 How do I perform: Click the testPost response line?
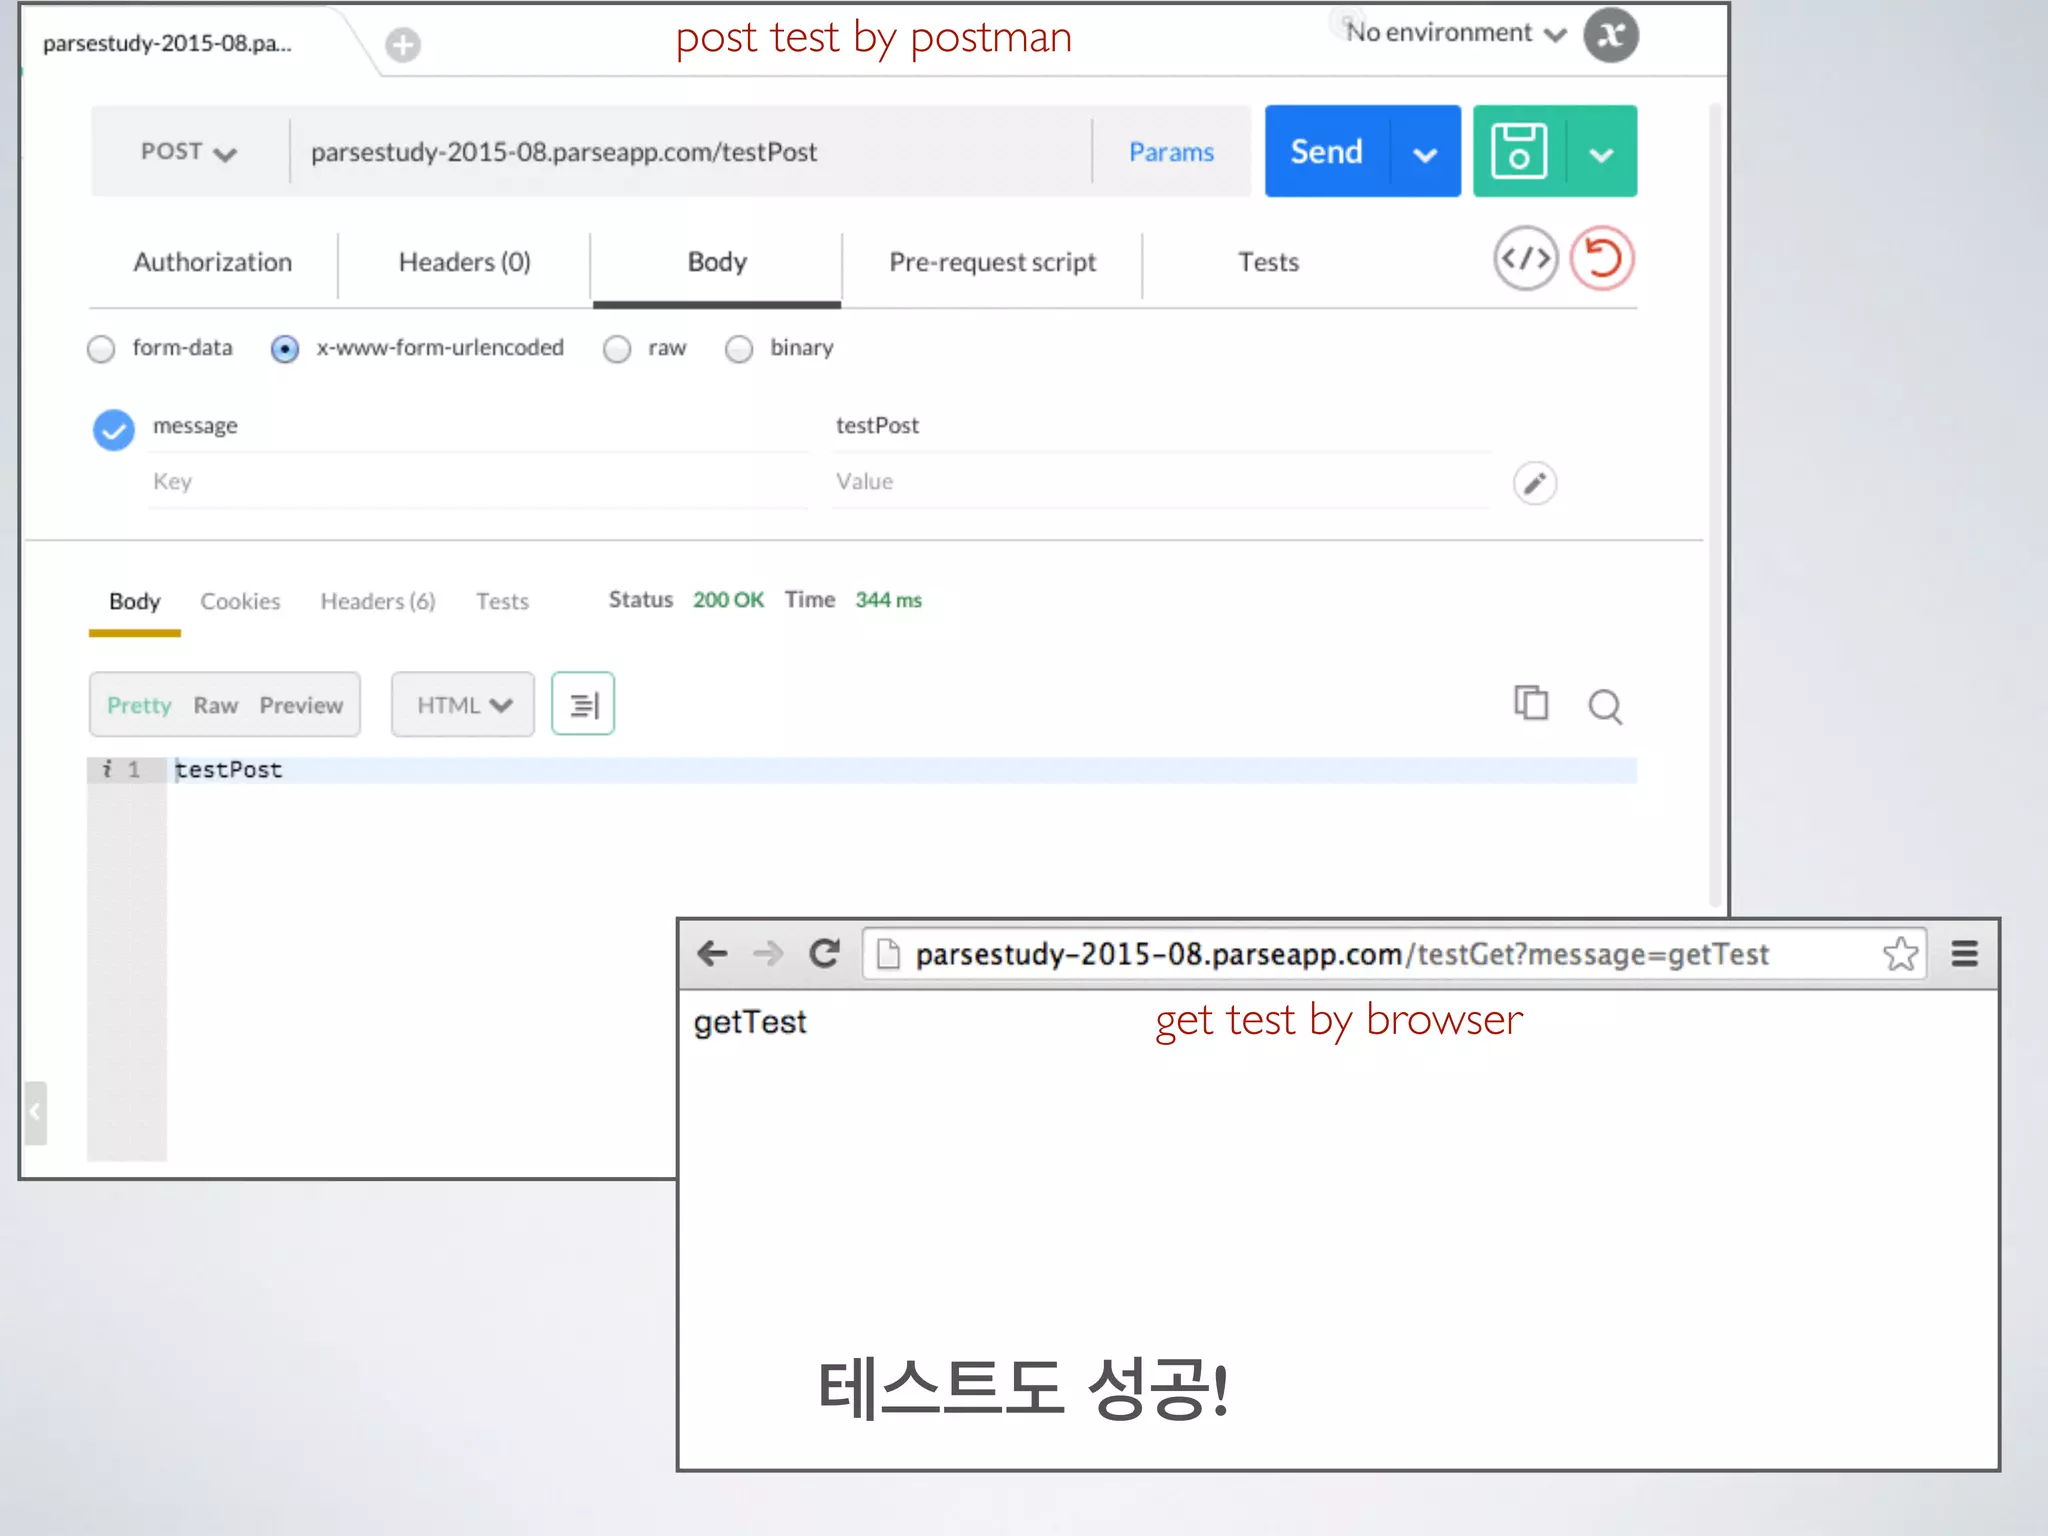(900, 770)
